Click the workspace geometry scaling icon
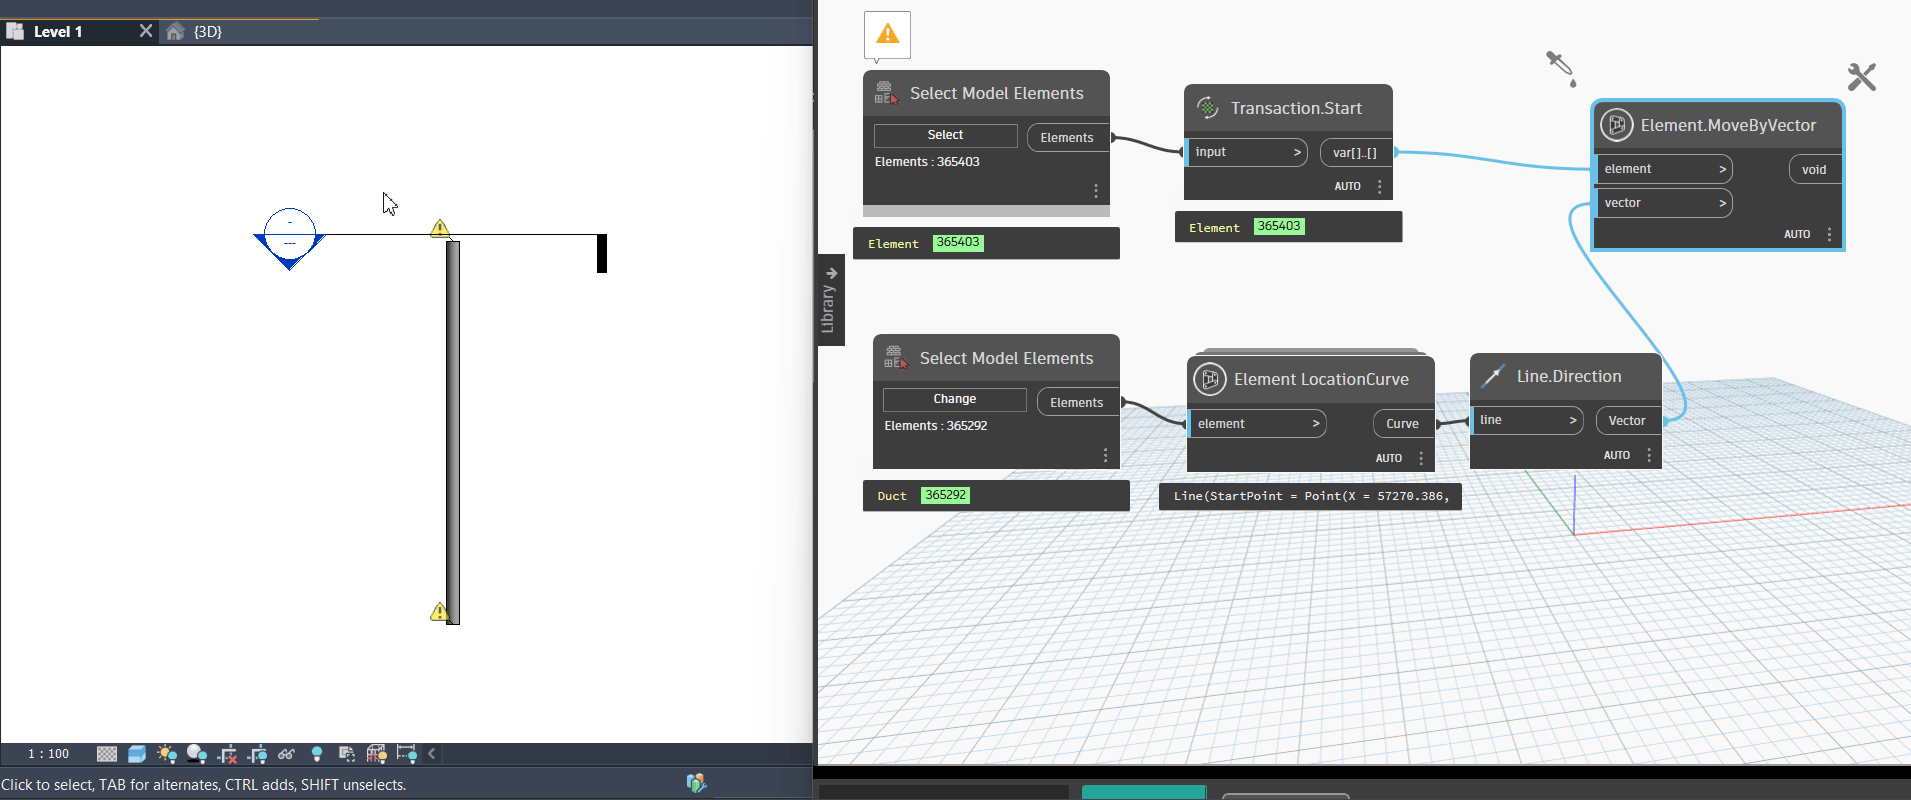This screenshot has width=1911, height=800. (1561, 68)
